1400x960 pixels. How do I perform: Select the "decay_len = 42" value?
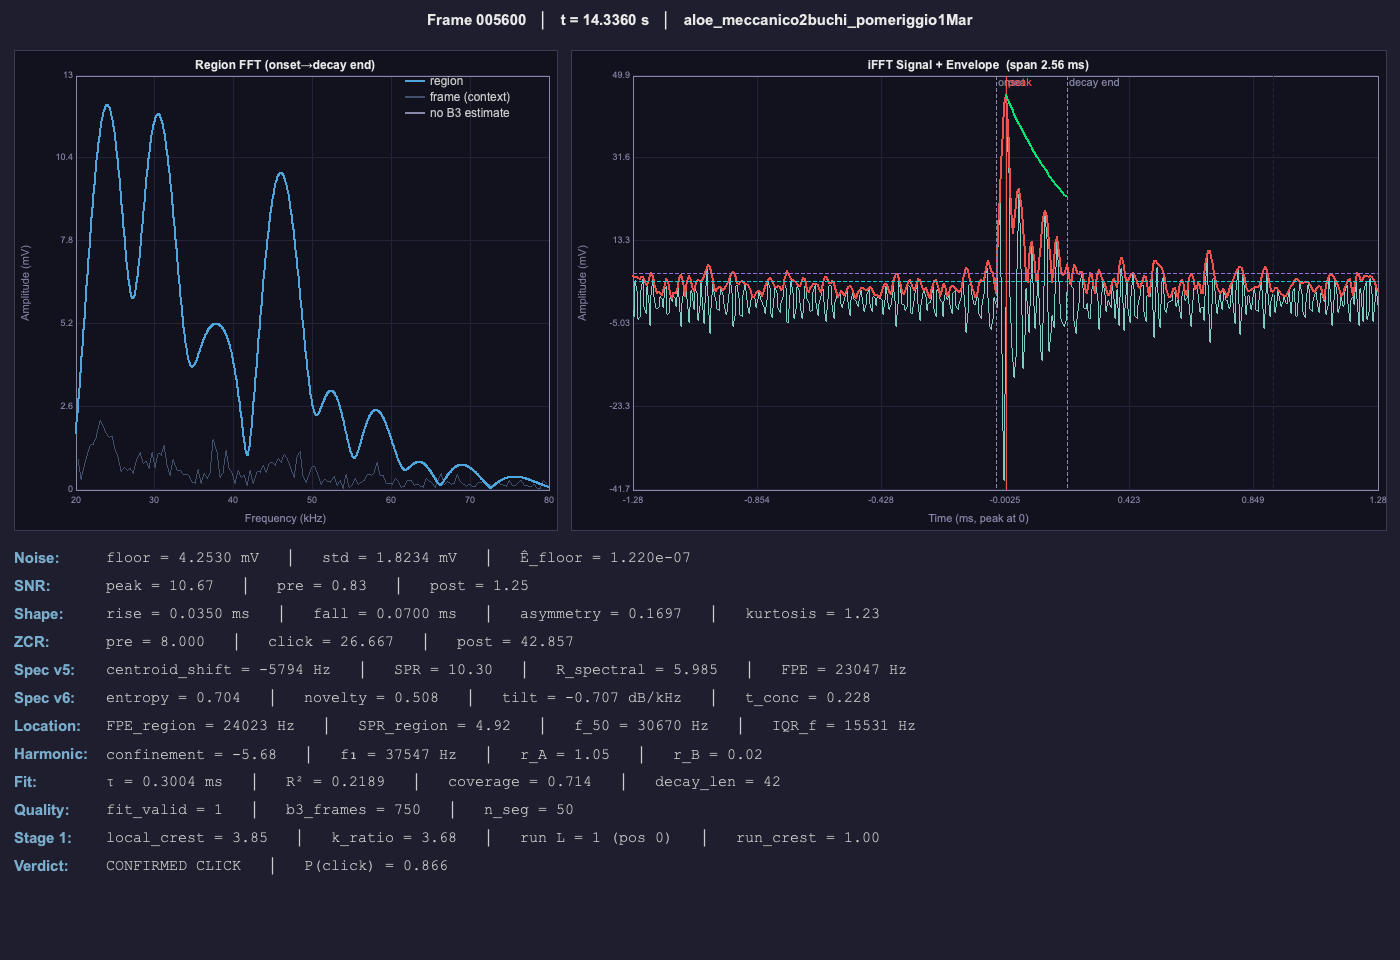[718, 782]
